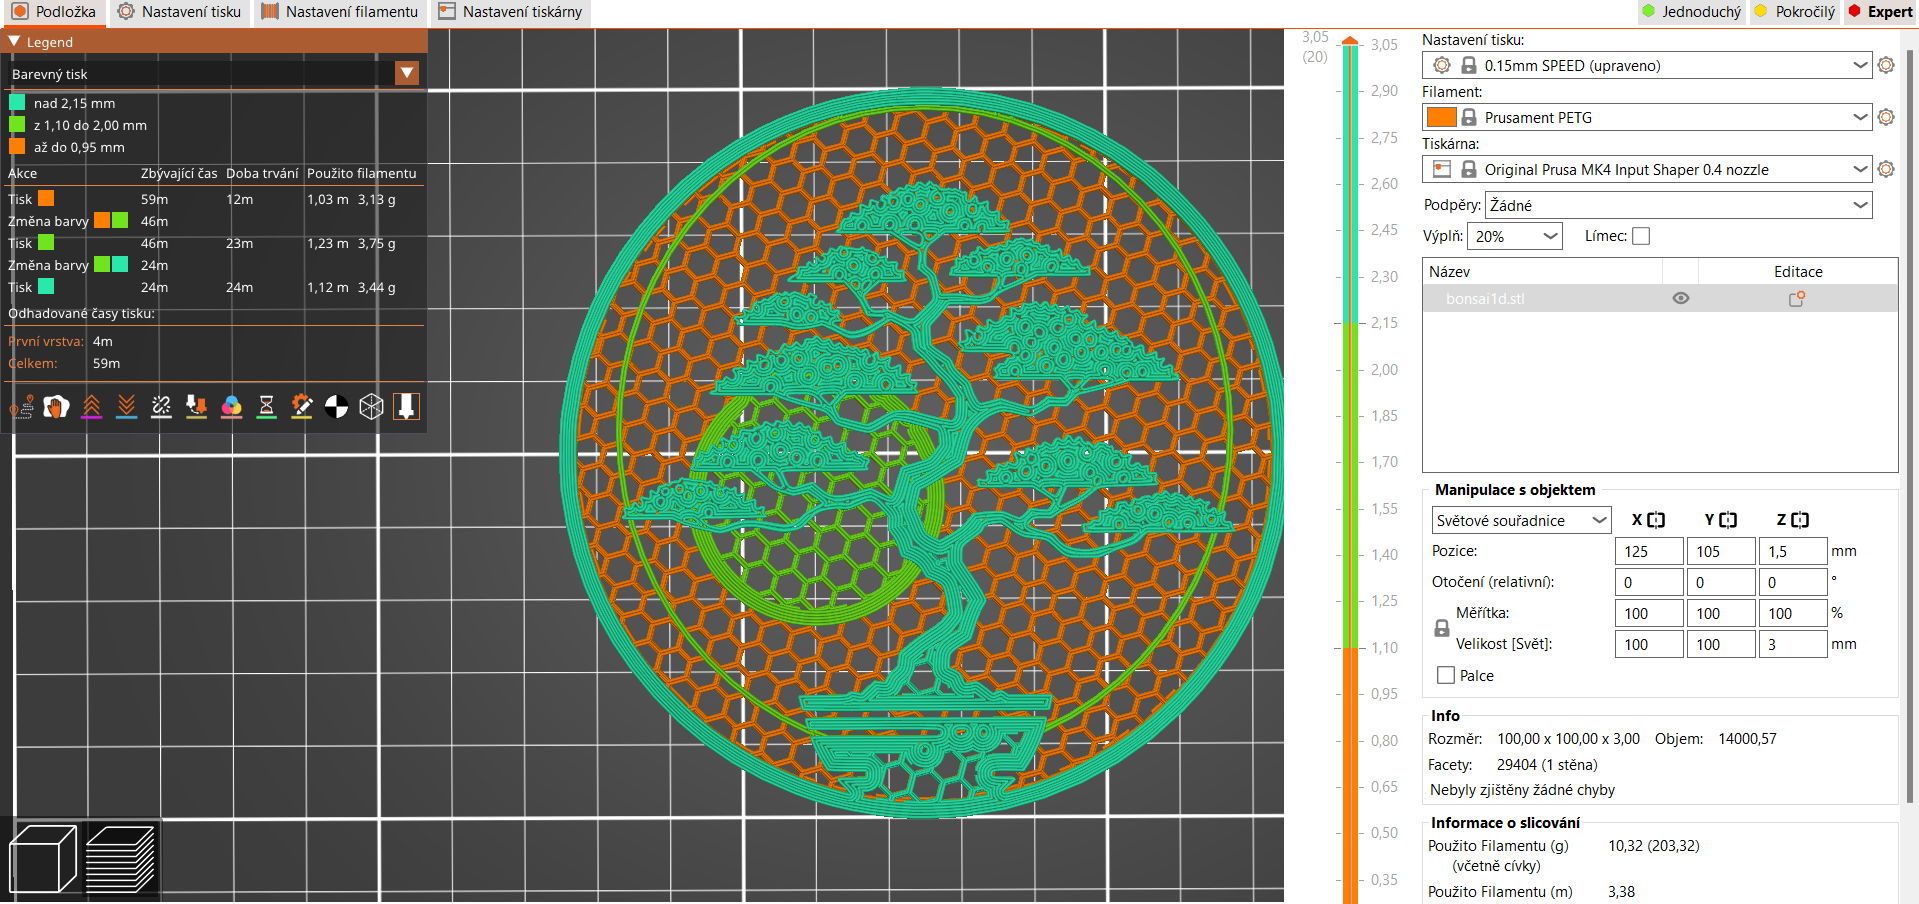Open filament settings via gear beside Prusament PETG

point(1886,117)
